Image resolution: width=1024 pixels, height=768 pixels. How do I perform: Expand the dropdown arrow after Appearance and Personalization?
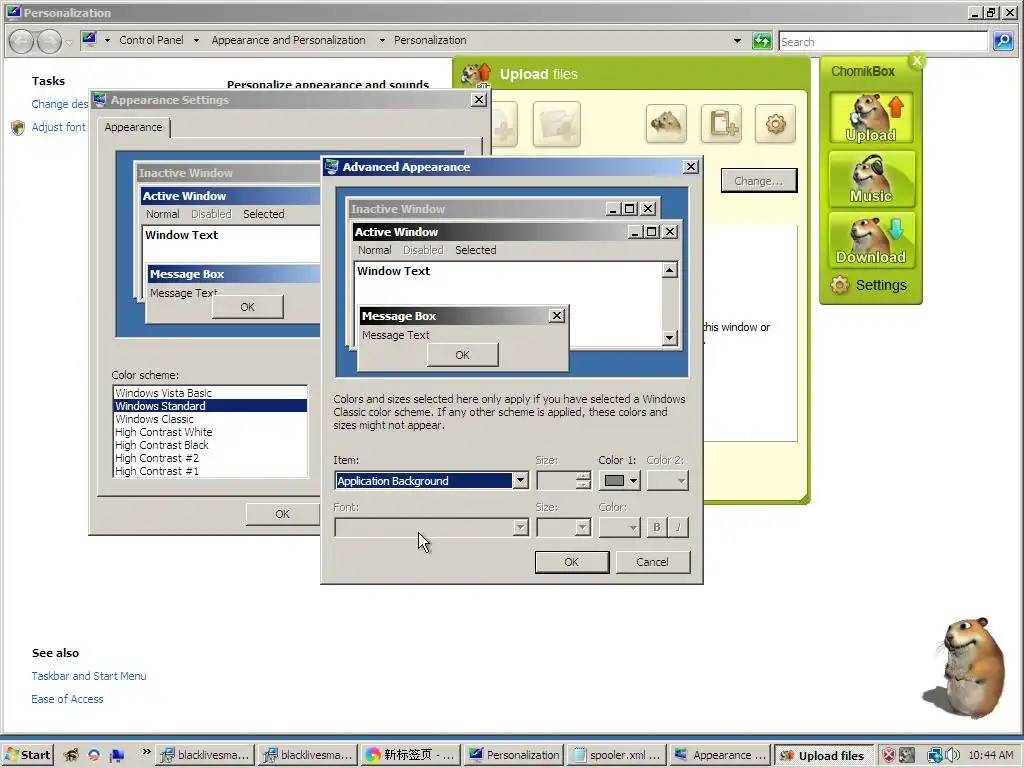382,40
